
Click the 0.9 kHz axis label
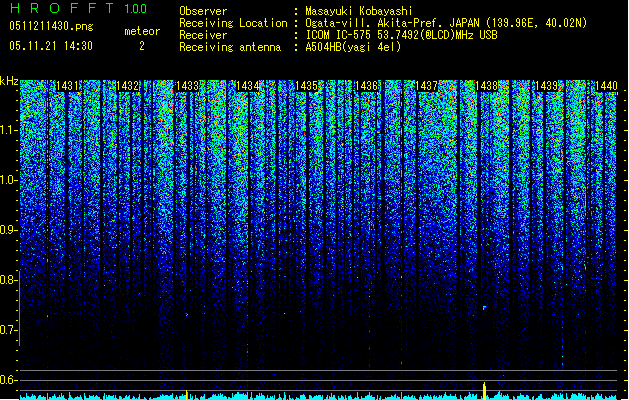(8, 230)
